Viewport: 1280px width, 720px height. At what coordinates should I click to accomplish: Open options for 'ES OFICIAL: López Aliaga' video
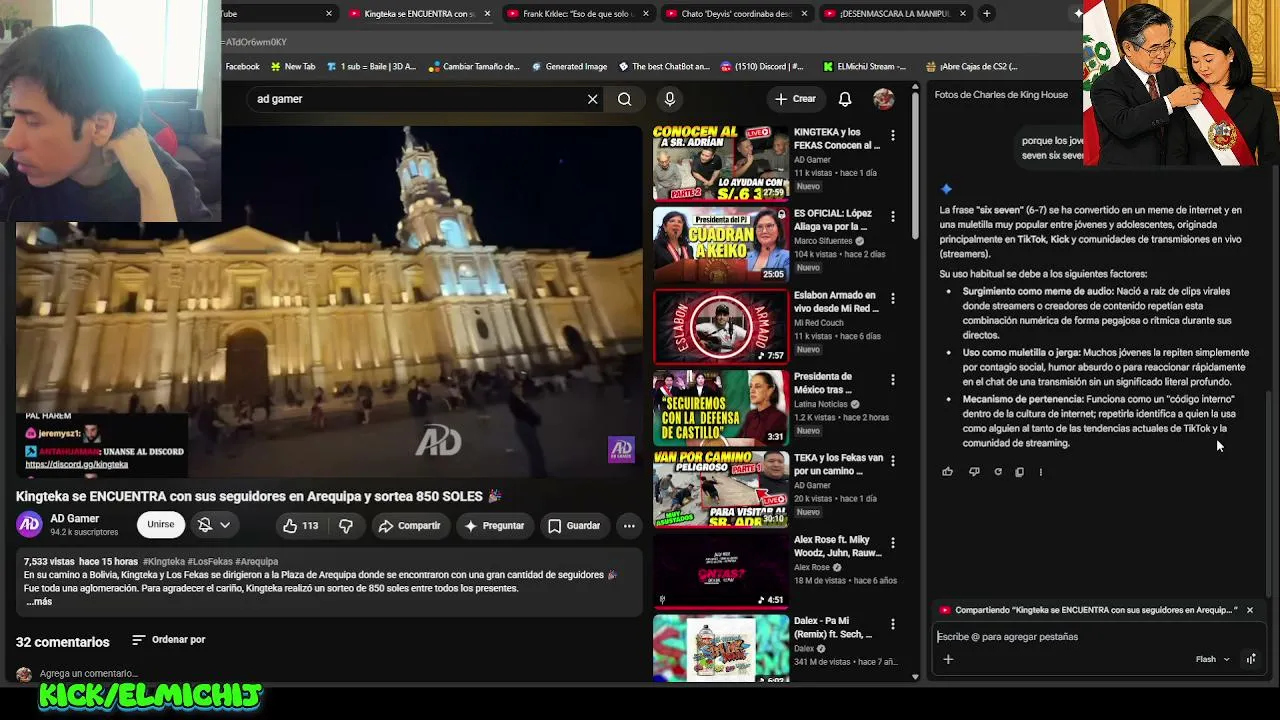[893, 216]
